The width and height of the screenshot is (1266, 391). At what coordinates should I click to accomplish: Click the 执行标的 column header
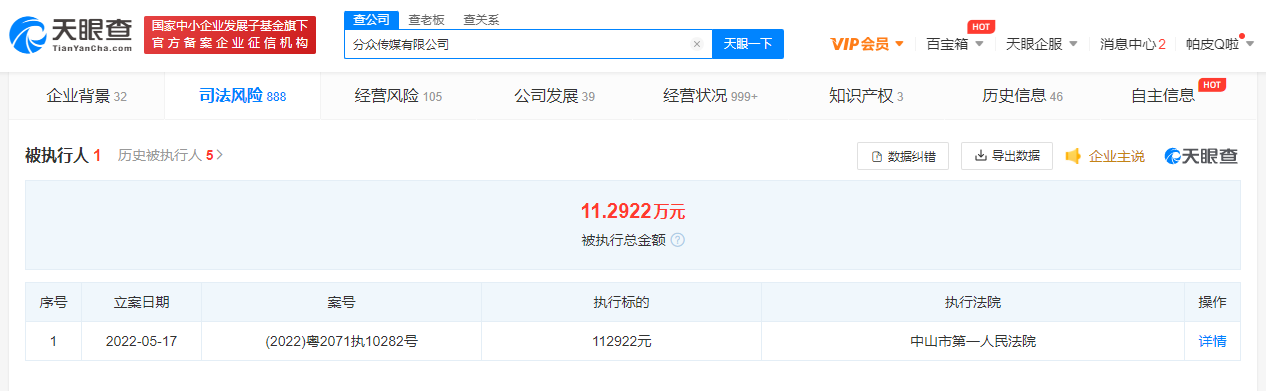pos(621,302)
